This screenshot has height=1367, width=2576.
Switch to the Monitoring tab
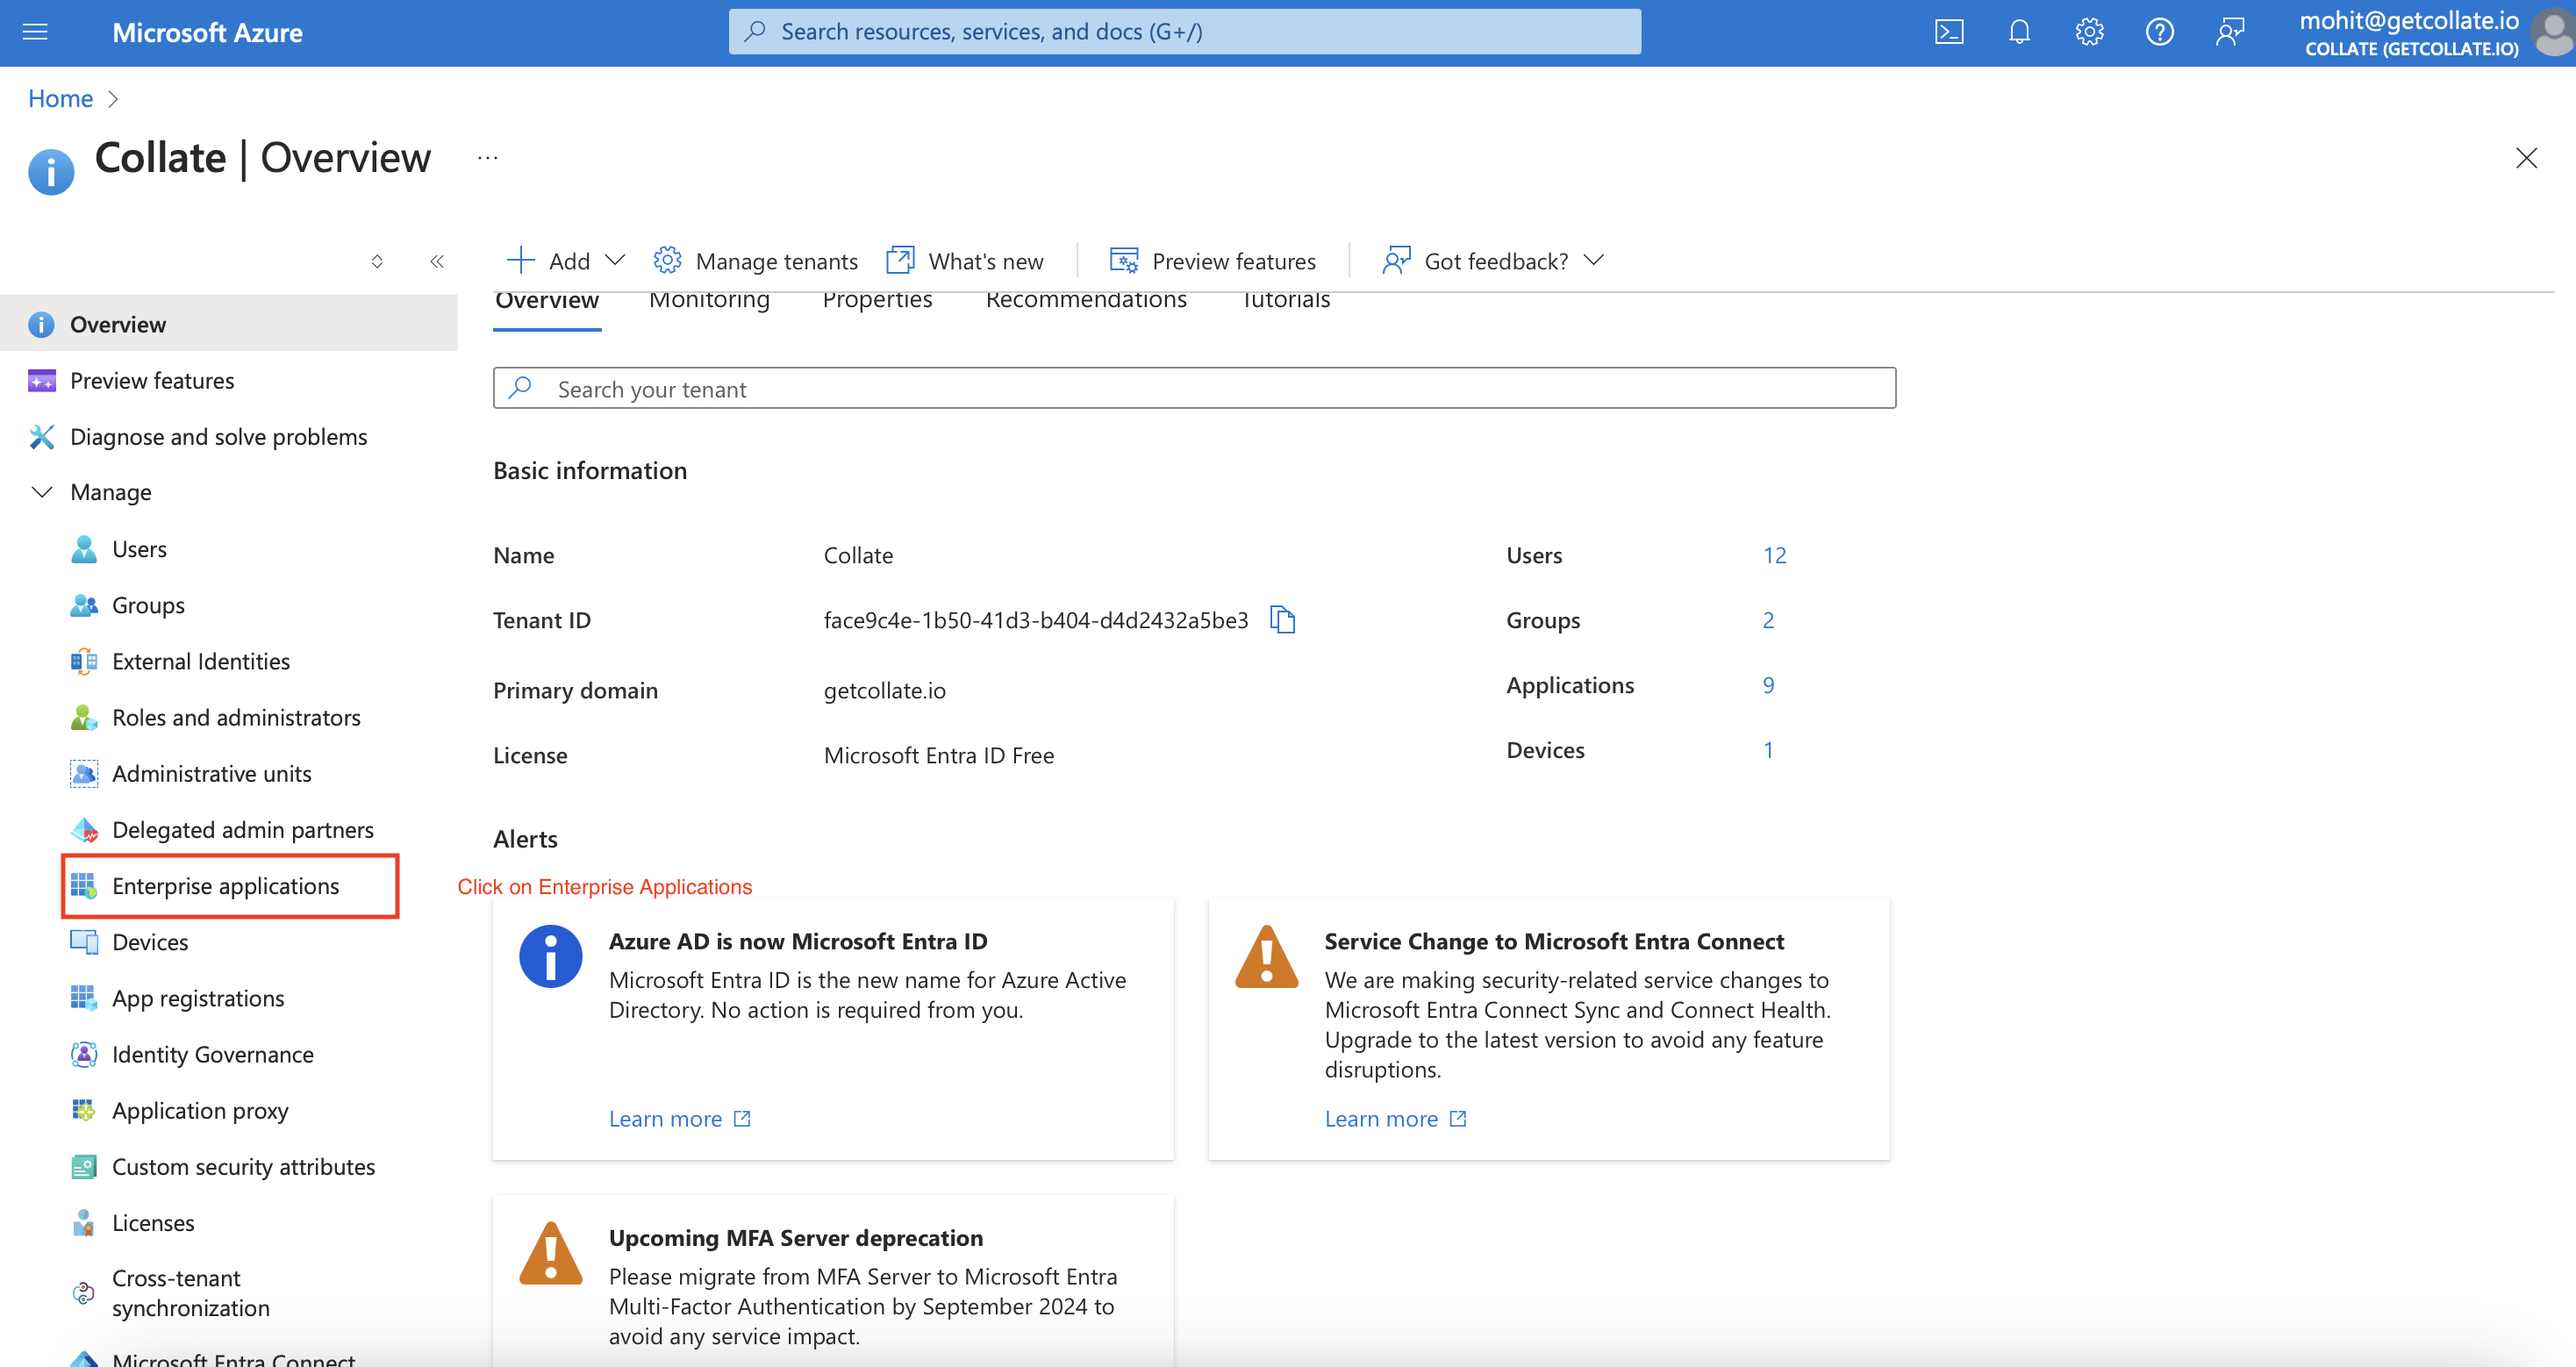coord(709,299)
